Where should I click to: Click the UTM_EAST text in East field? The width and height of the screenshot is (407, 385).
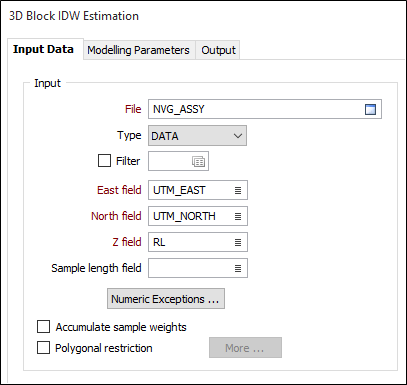[x=179, y=190]
